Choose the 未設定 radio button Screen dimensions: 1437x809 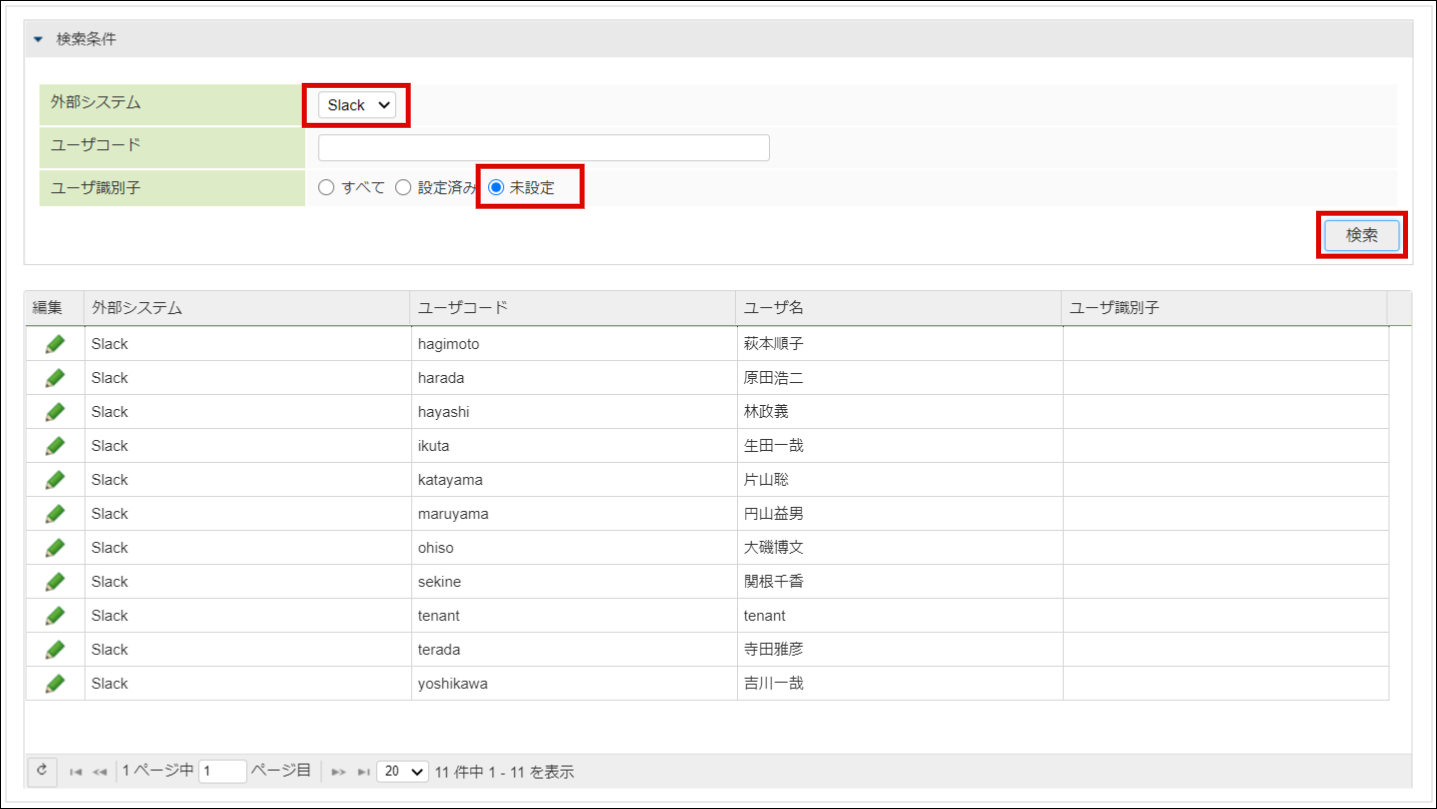coord(496,187)
